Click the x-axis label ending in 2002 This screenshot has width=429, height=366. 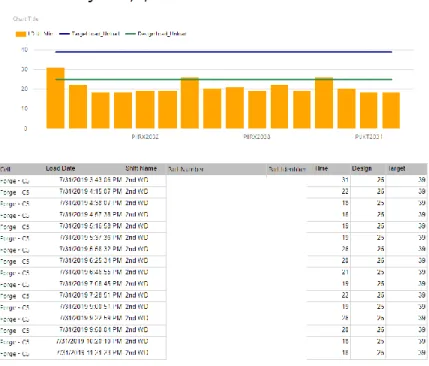coord(145,137)
